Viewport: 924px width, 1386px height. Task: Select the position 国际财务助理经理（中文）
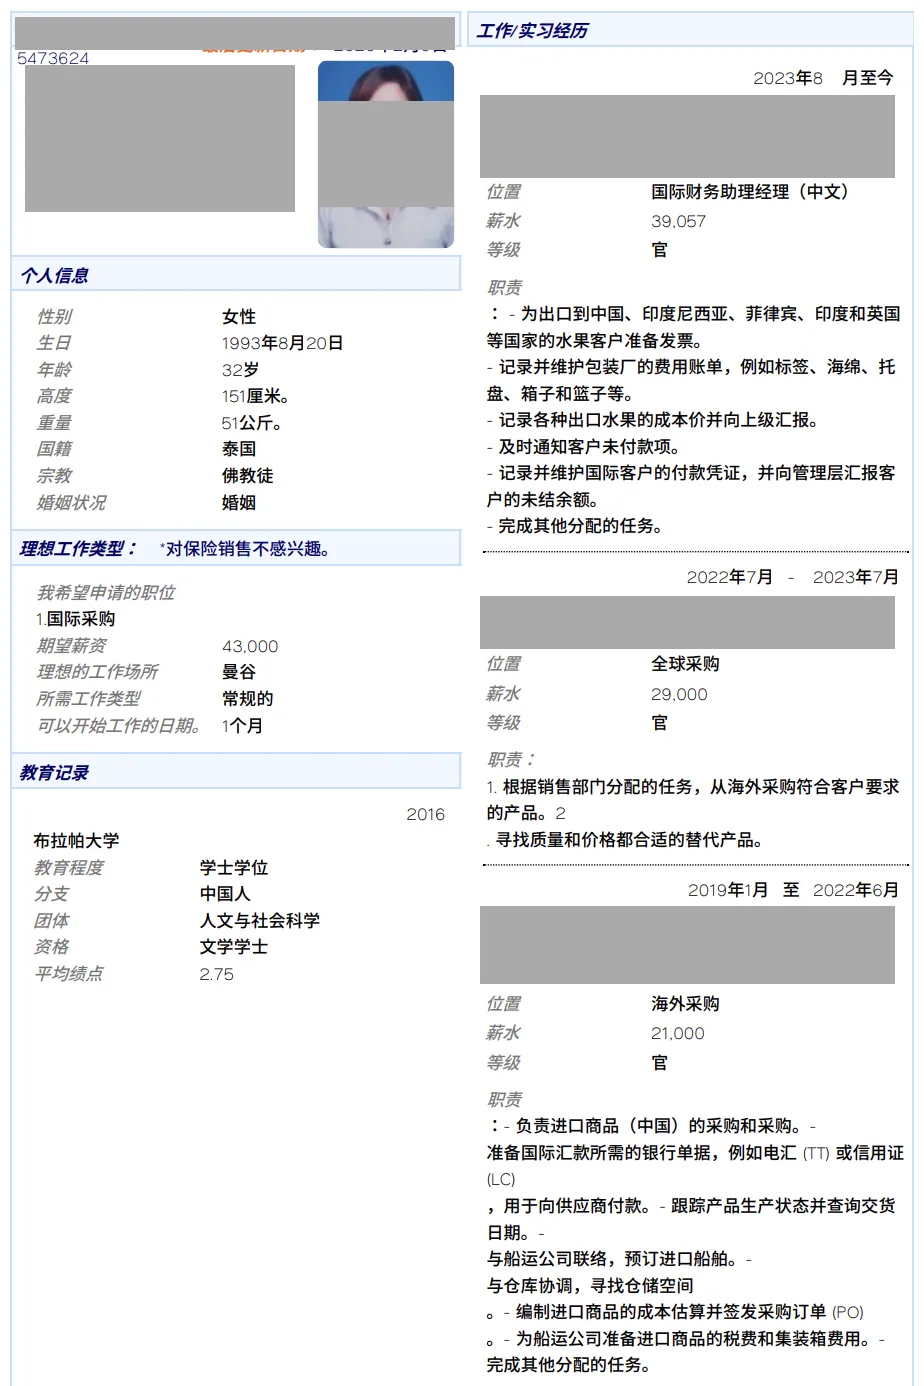coord(750,192)
